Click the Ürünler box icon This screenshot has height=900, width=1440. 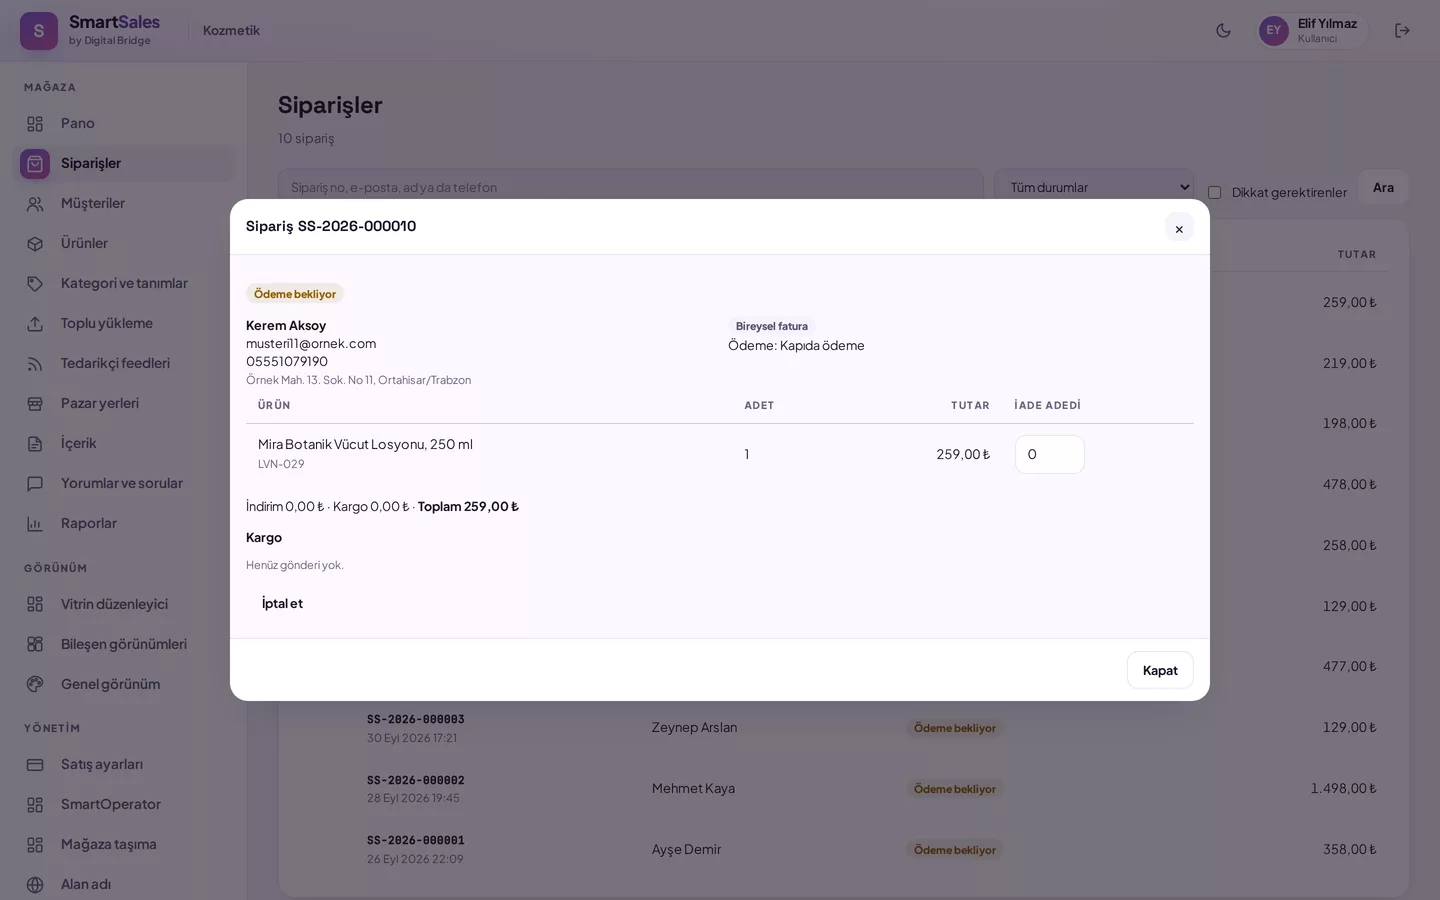pos(35,244)
